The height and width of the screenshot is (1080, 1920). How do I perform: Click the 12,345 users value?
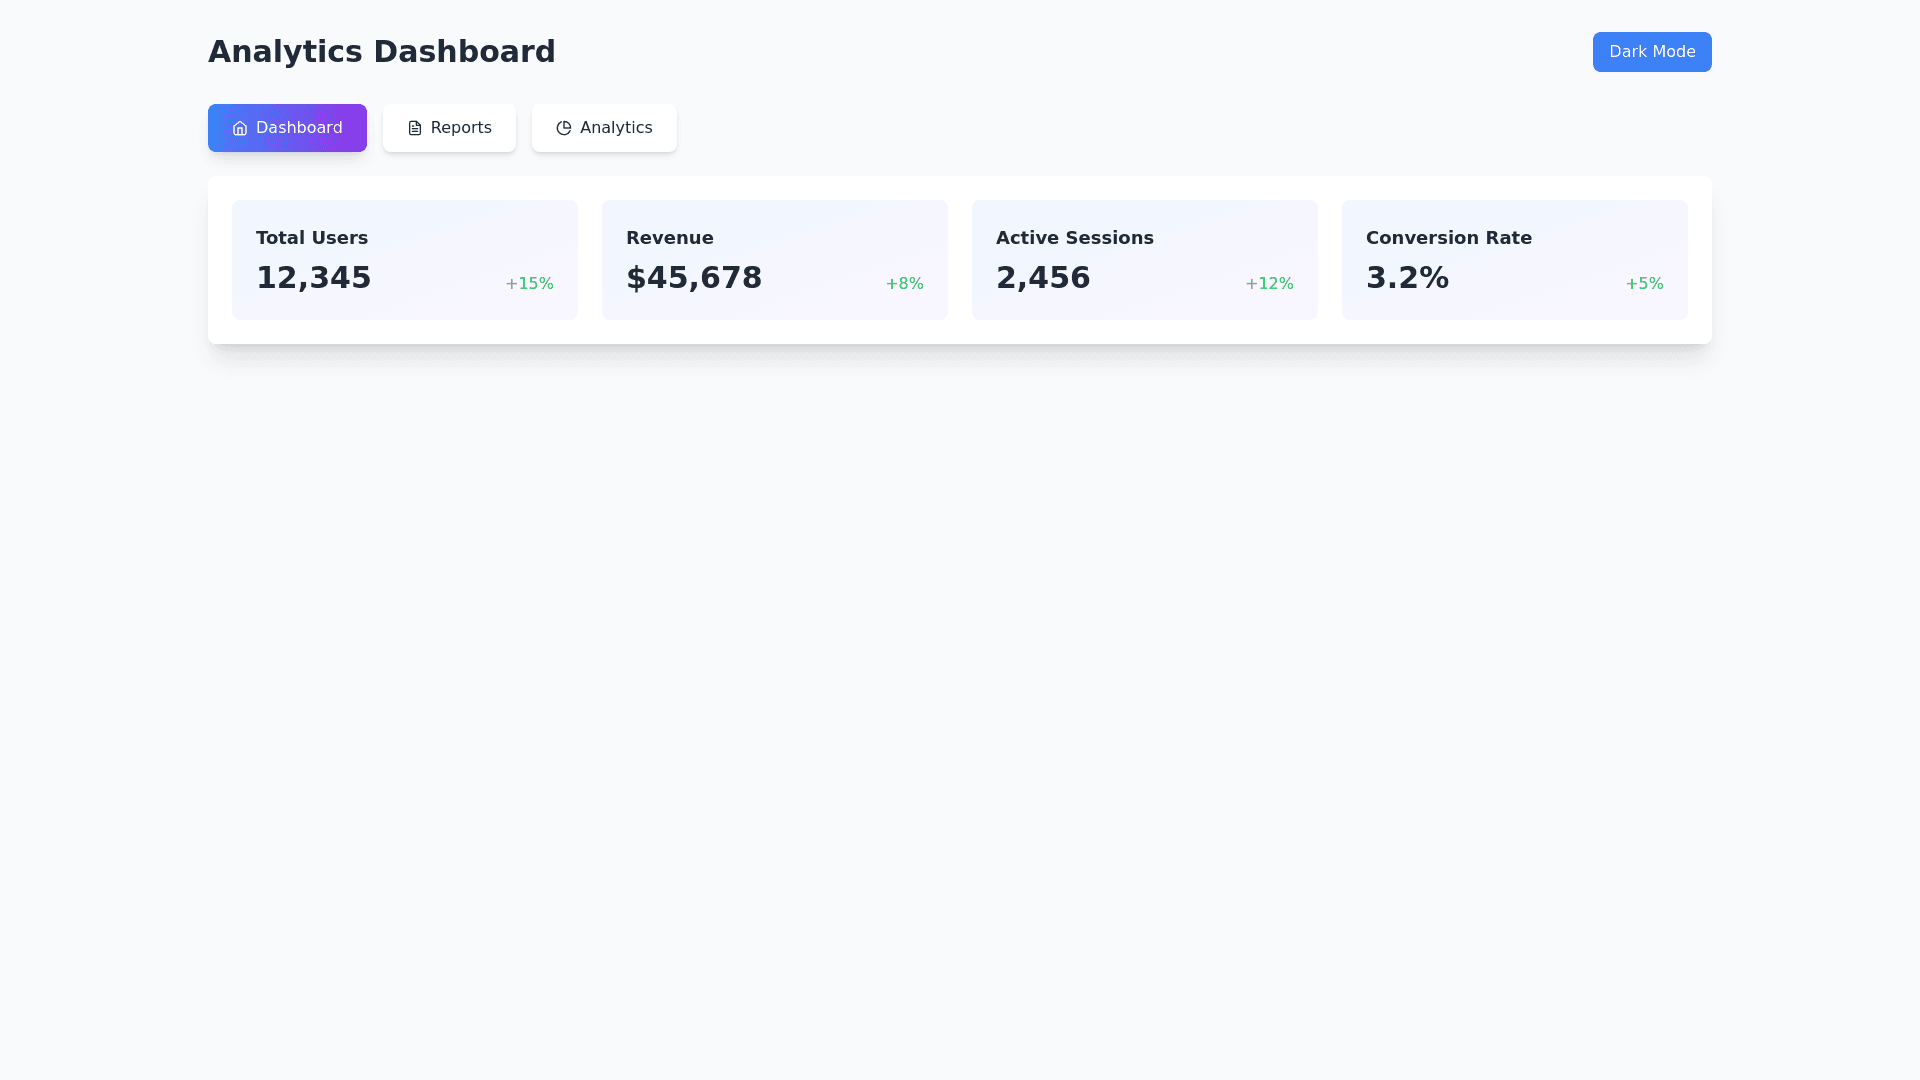pyautogui.click(x=313, y=278)
